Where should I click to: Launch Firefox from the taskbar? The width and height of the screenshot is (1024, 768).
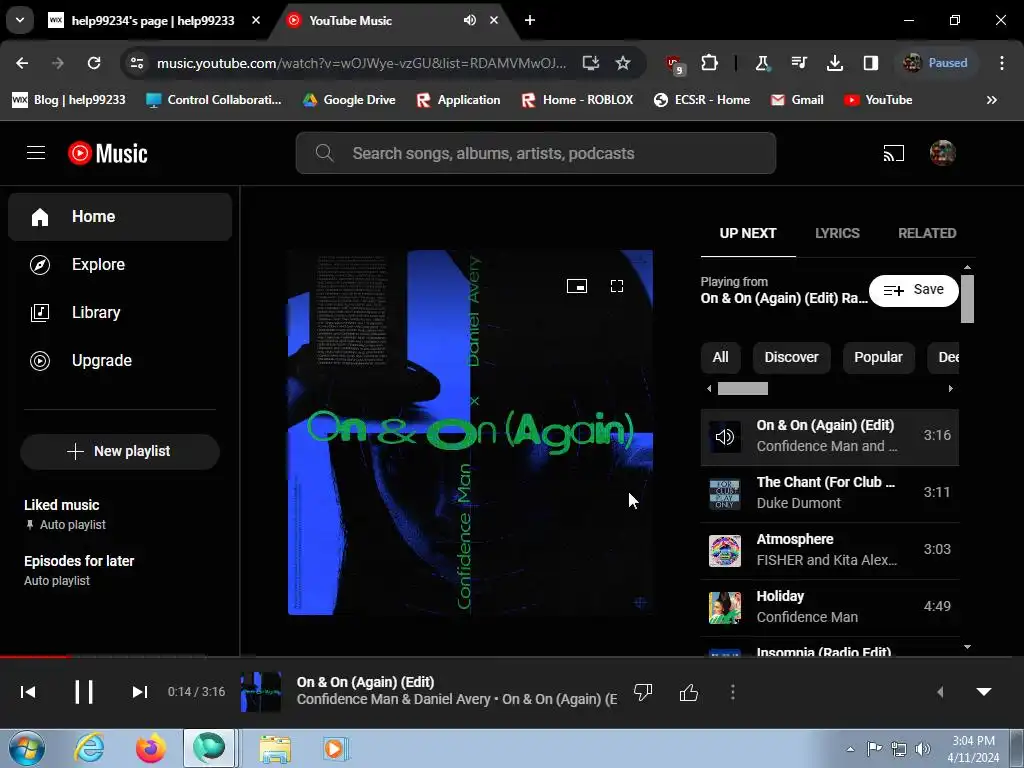(150, 748)
